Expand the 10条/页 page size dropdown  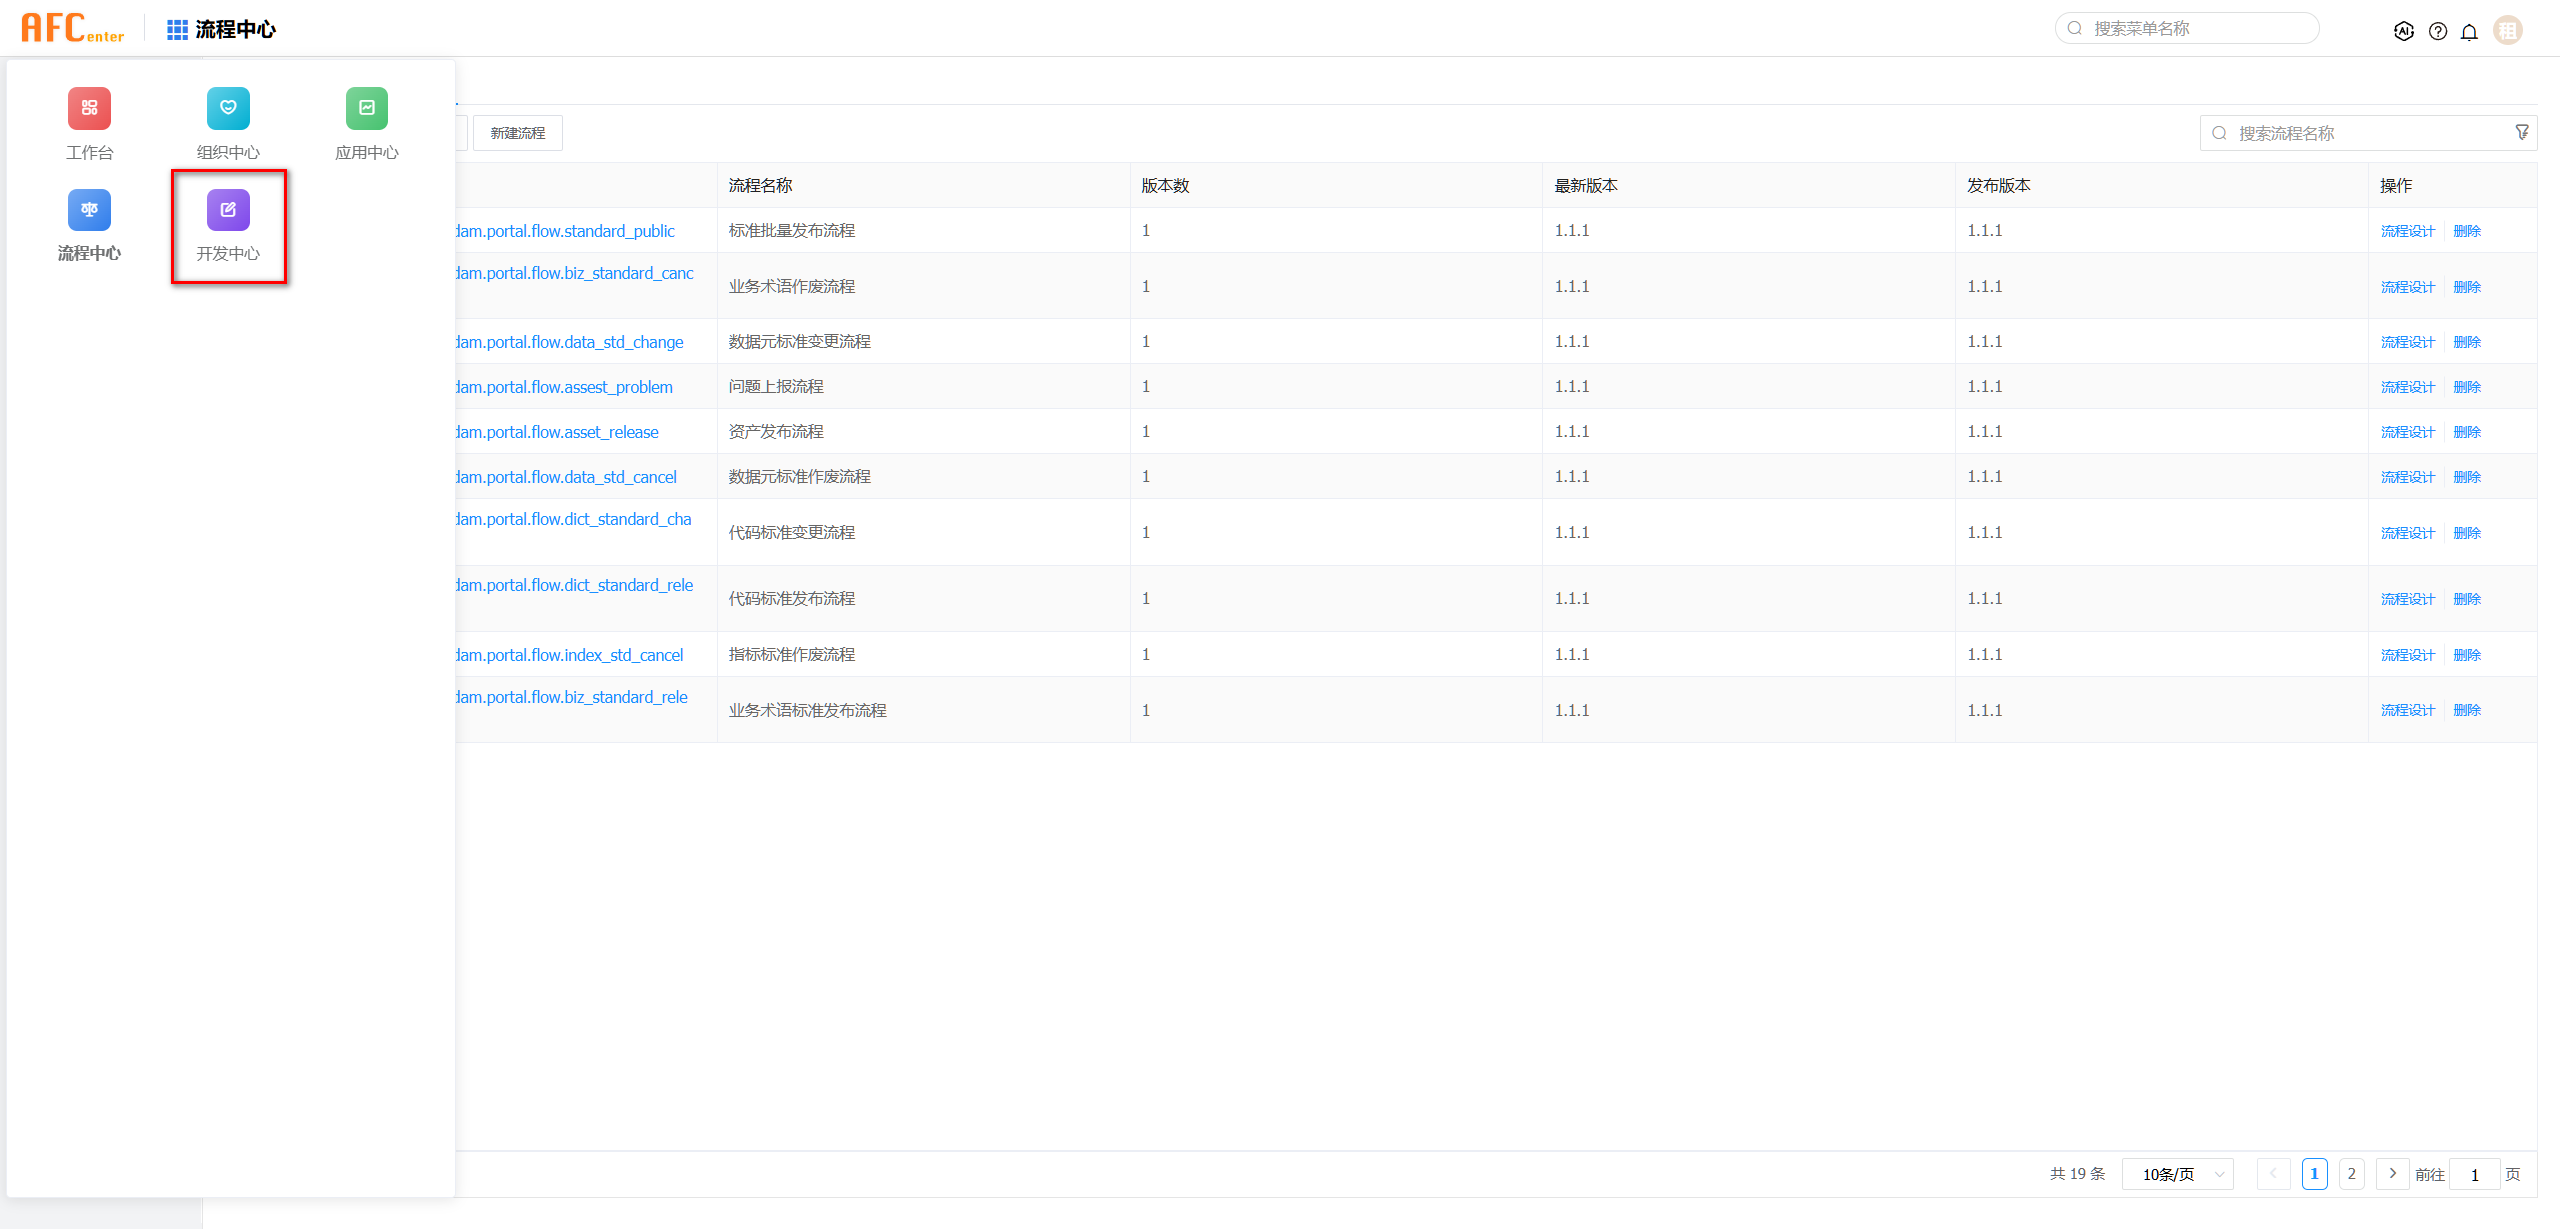pos(2177,1174)
